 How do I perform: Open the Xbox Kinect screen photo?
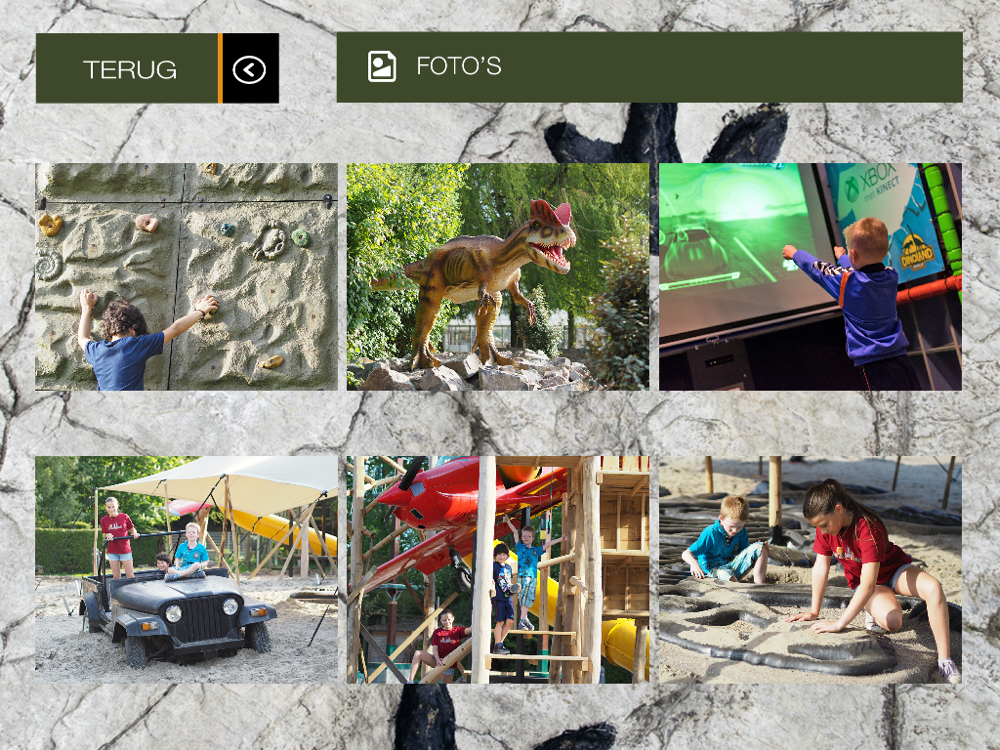[x=810, y=277]
